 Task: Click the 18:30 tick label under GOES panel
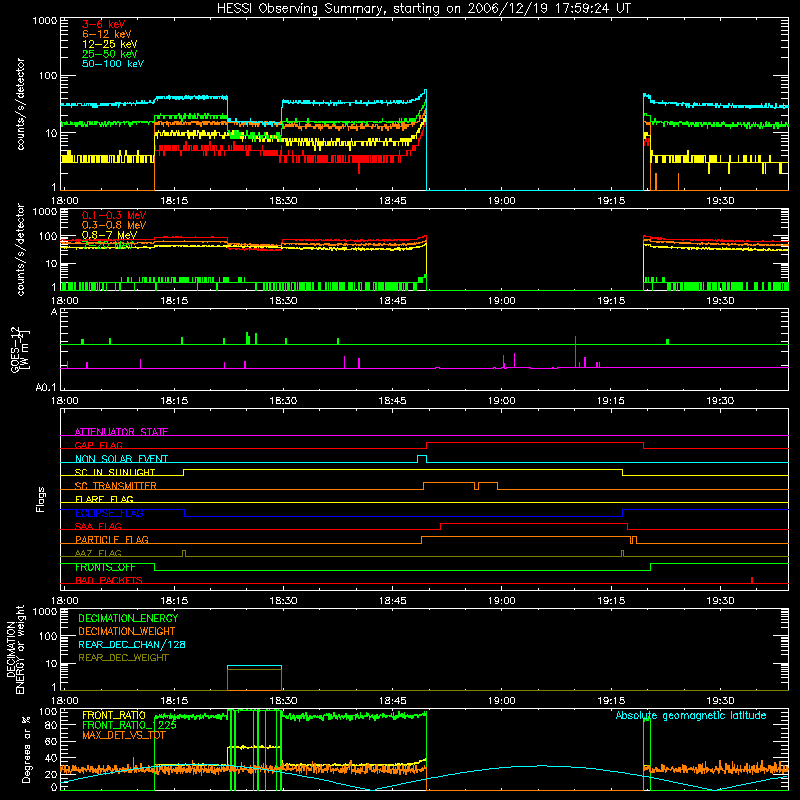point(283,401)
